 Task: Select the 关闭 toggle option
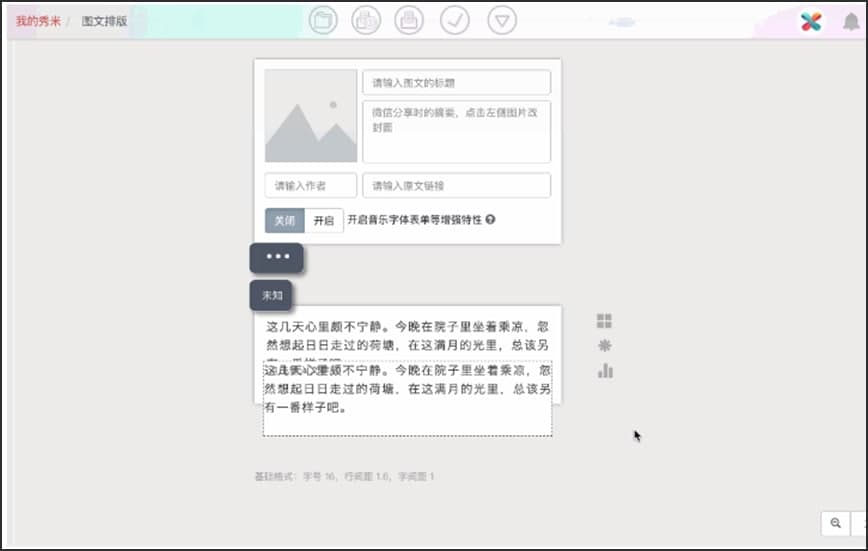pos(285,220)
